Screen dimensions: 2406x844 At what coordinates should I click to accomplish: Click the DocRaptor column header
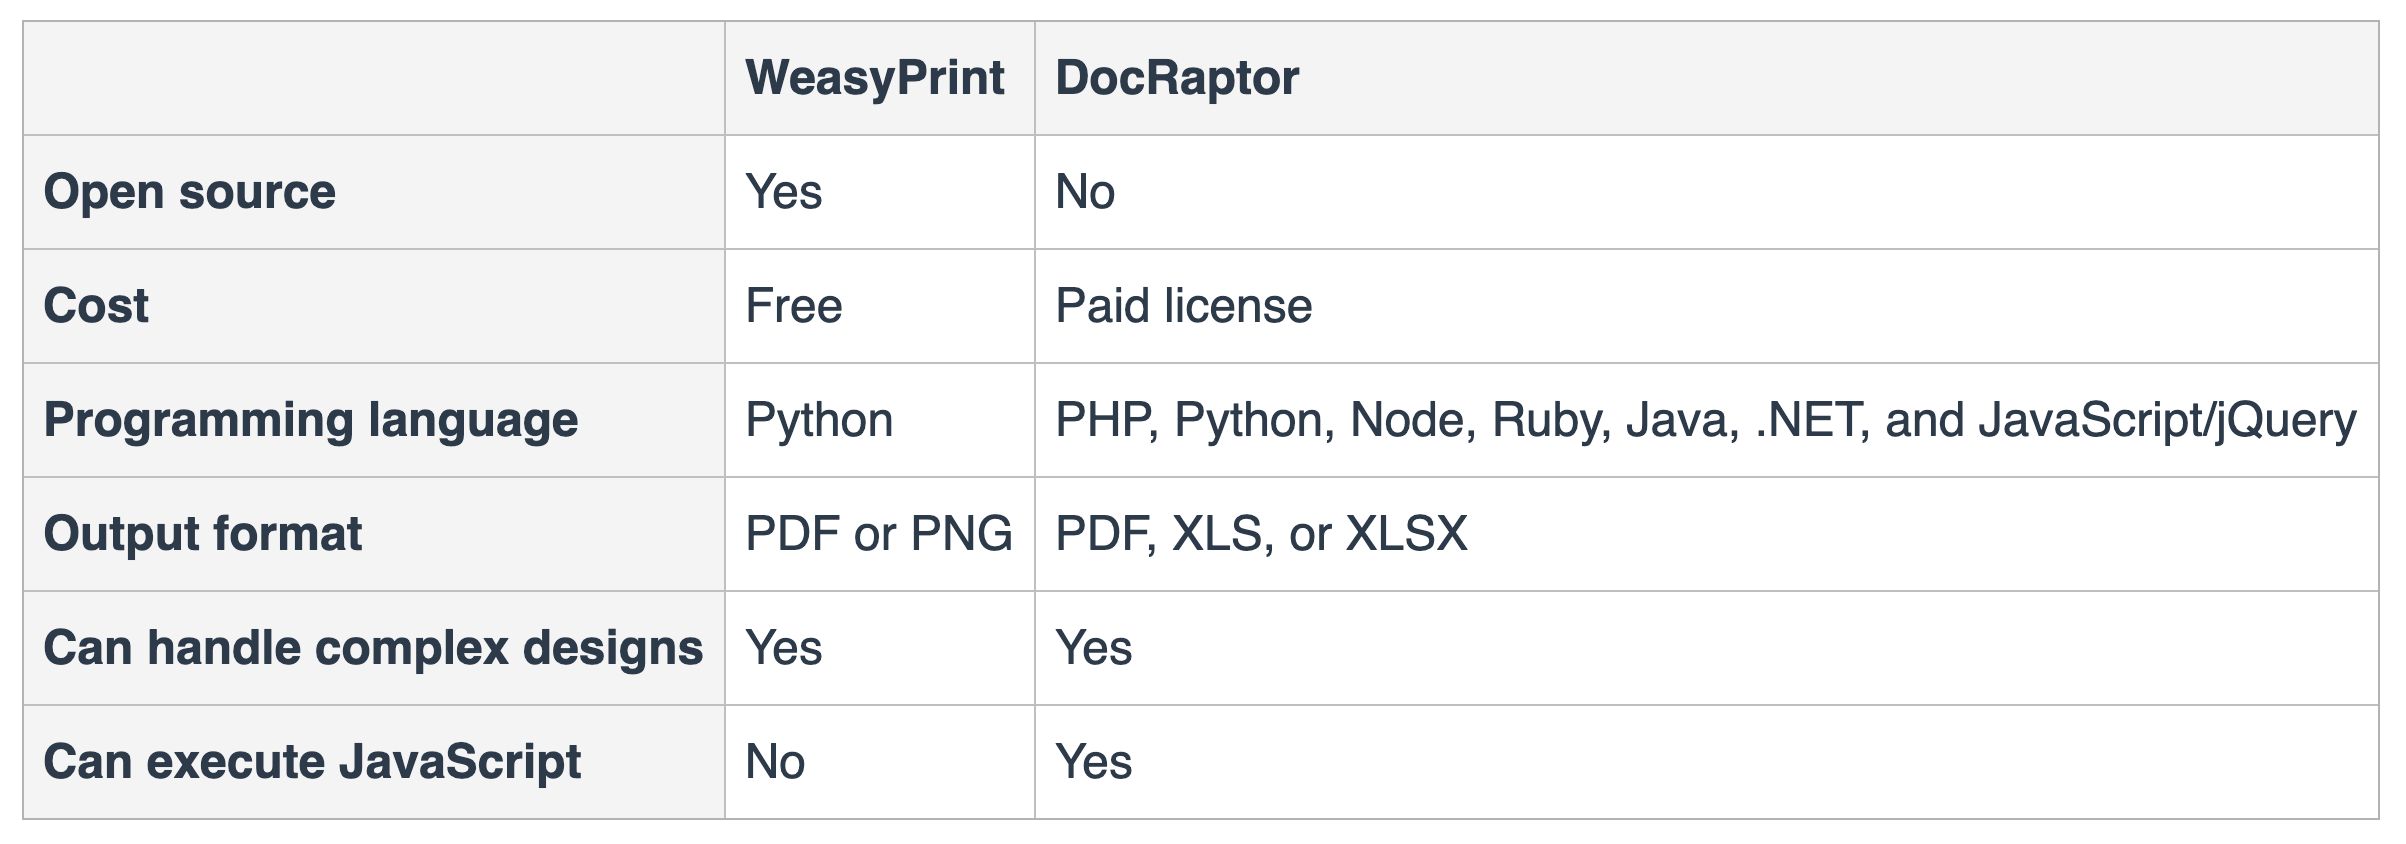(x=1176, y=78)
